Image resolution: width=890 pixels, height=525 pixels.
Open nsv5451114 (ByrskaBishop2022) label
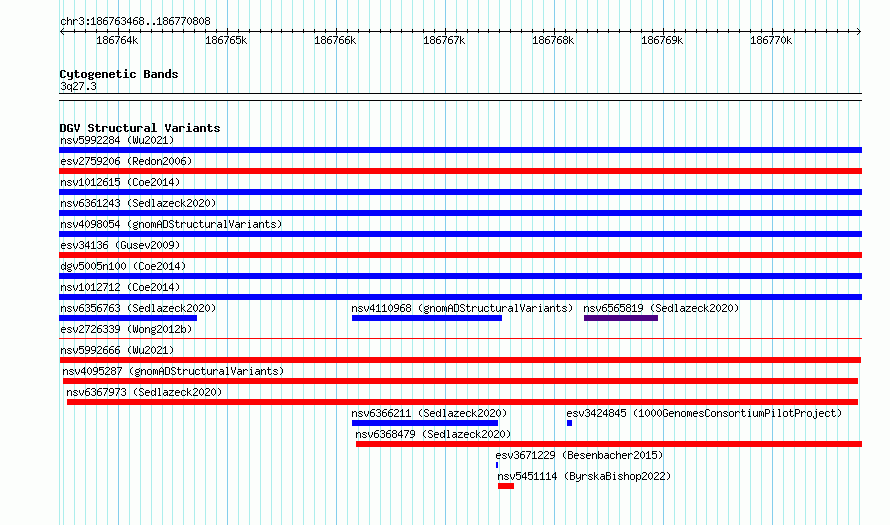[x=584, y=476]
